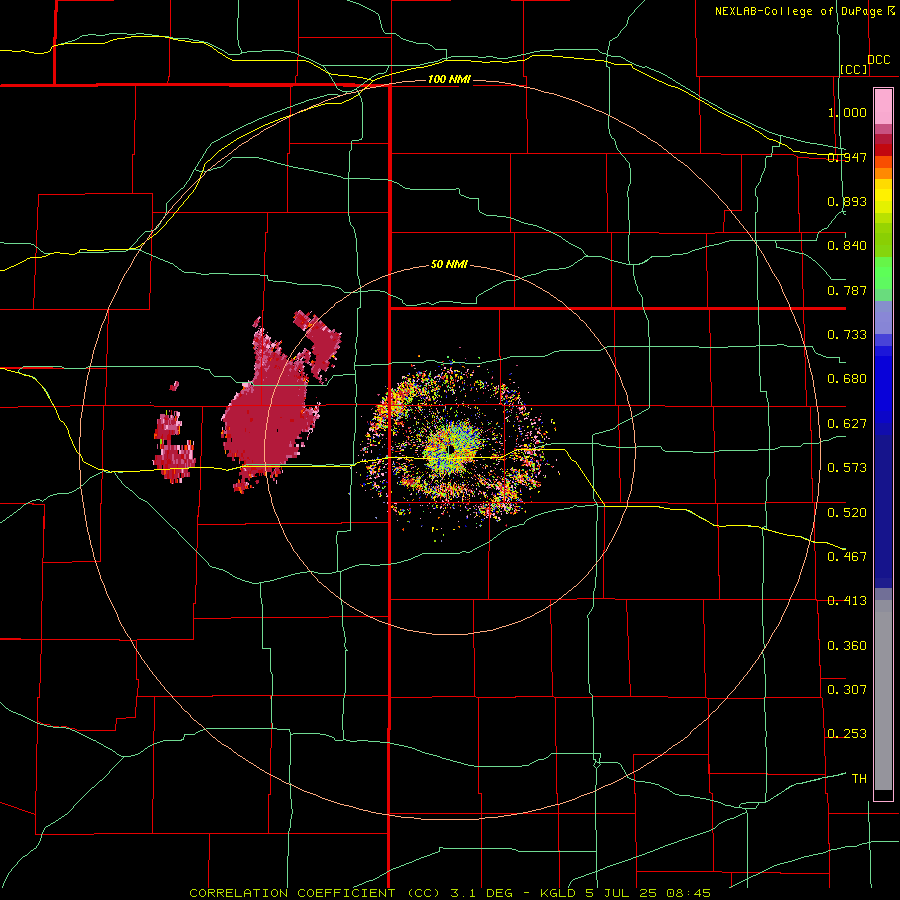Click the 100 NMI range ring label
The height and width of the screenshot is (900, 900).
coord(449,79)
